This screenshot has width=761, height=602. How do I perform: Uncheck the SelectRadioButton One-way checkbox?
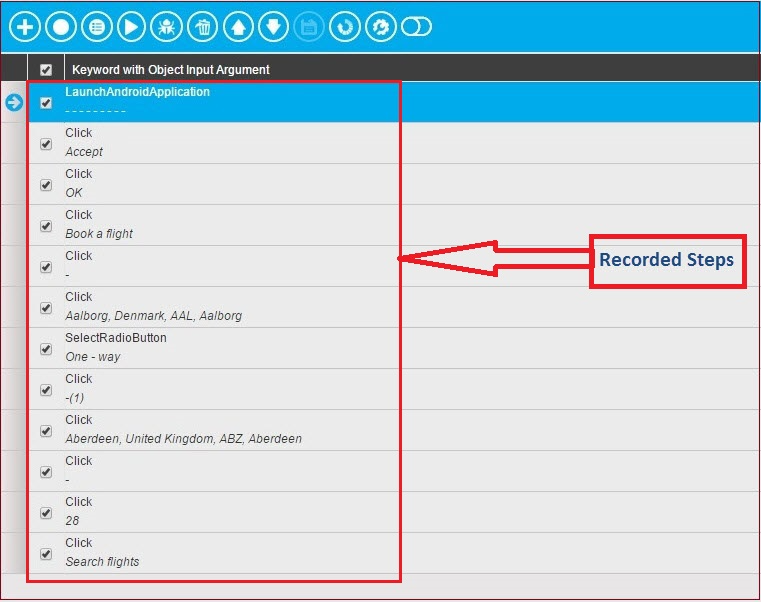pyautogui.click(x=46, y=349)
